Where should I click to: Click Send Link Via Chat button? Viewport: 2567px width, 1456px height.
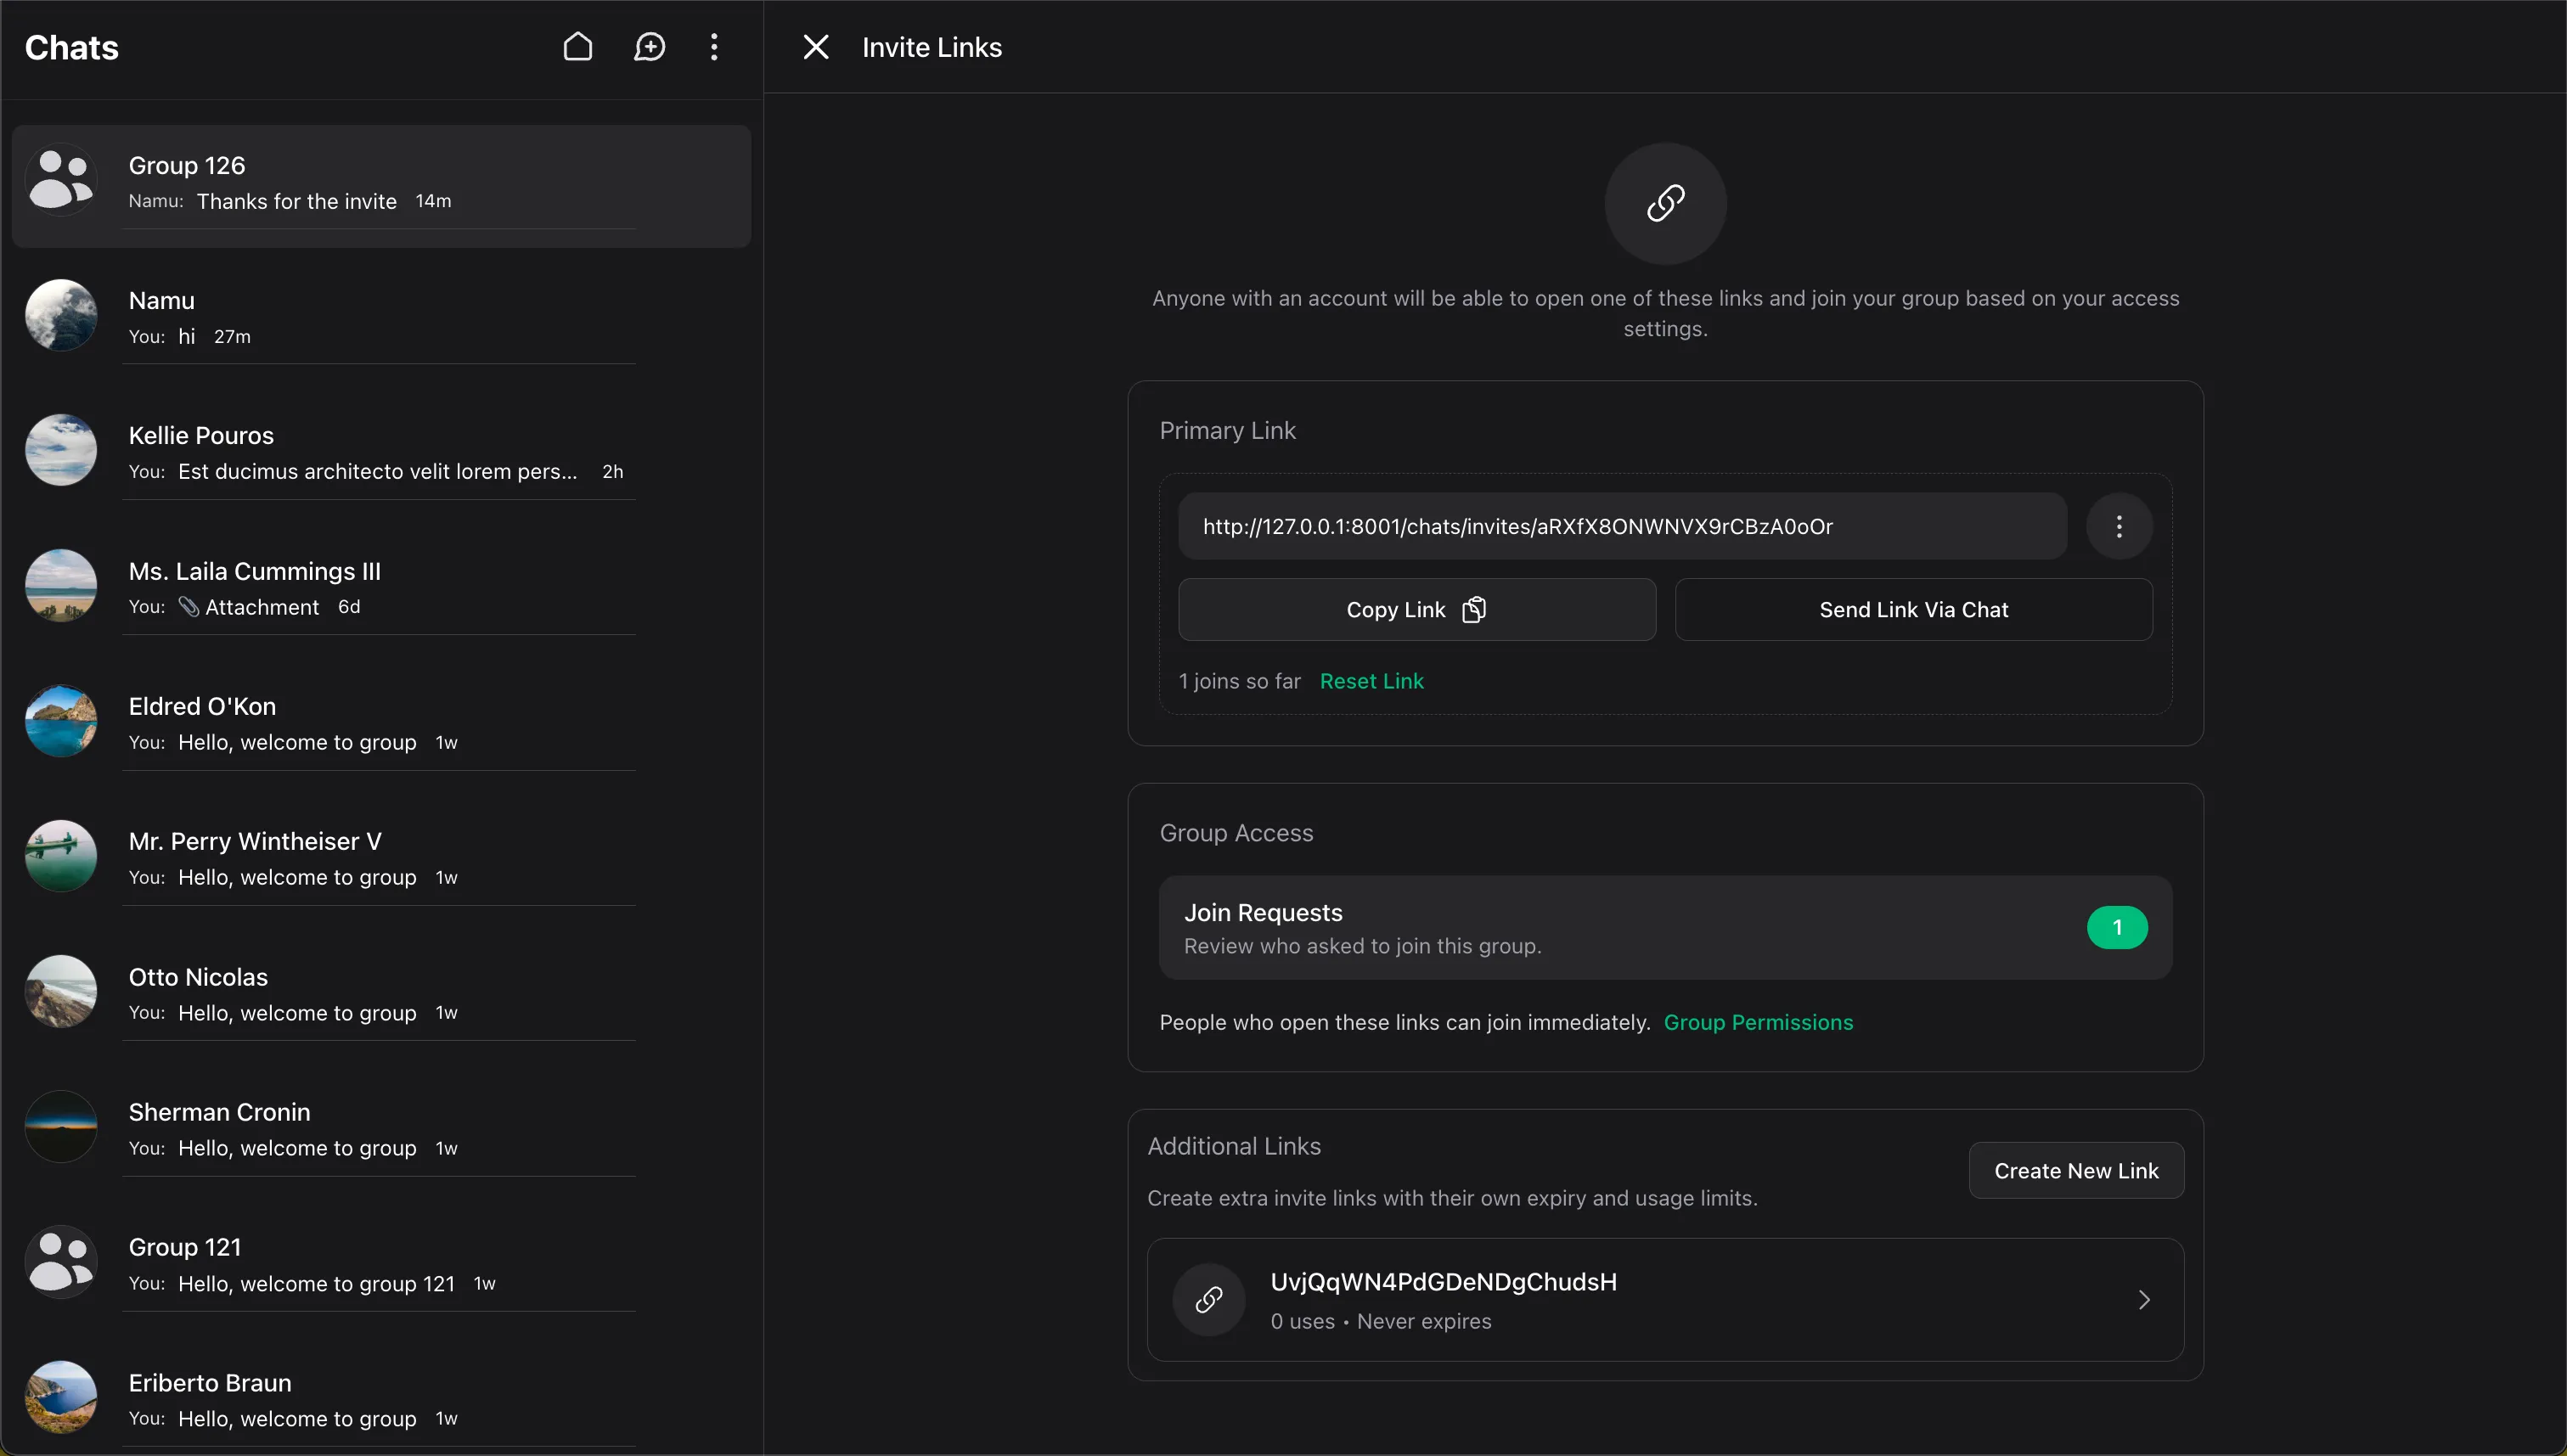click(1914, 609)
